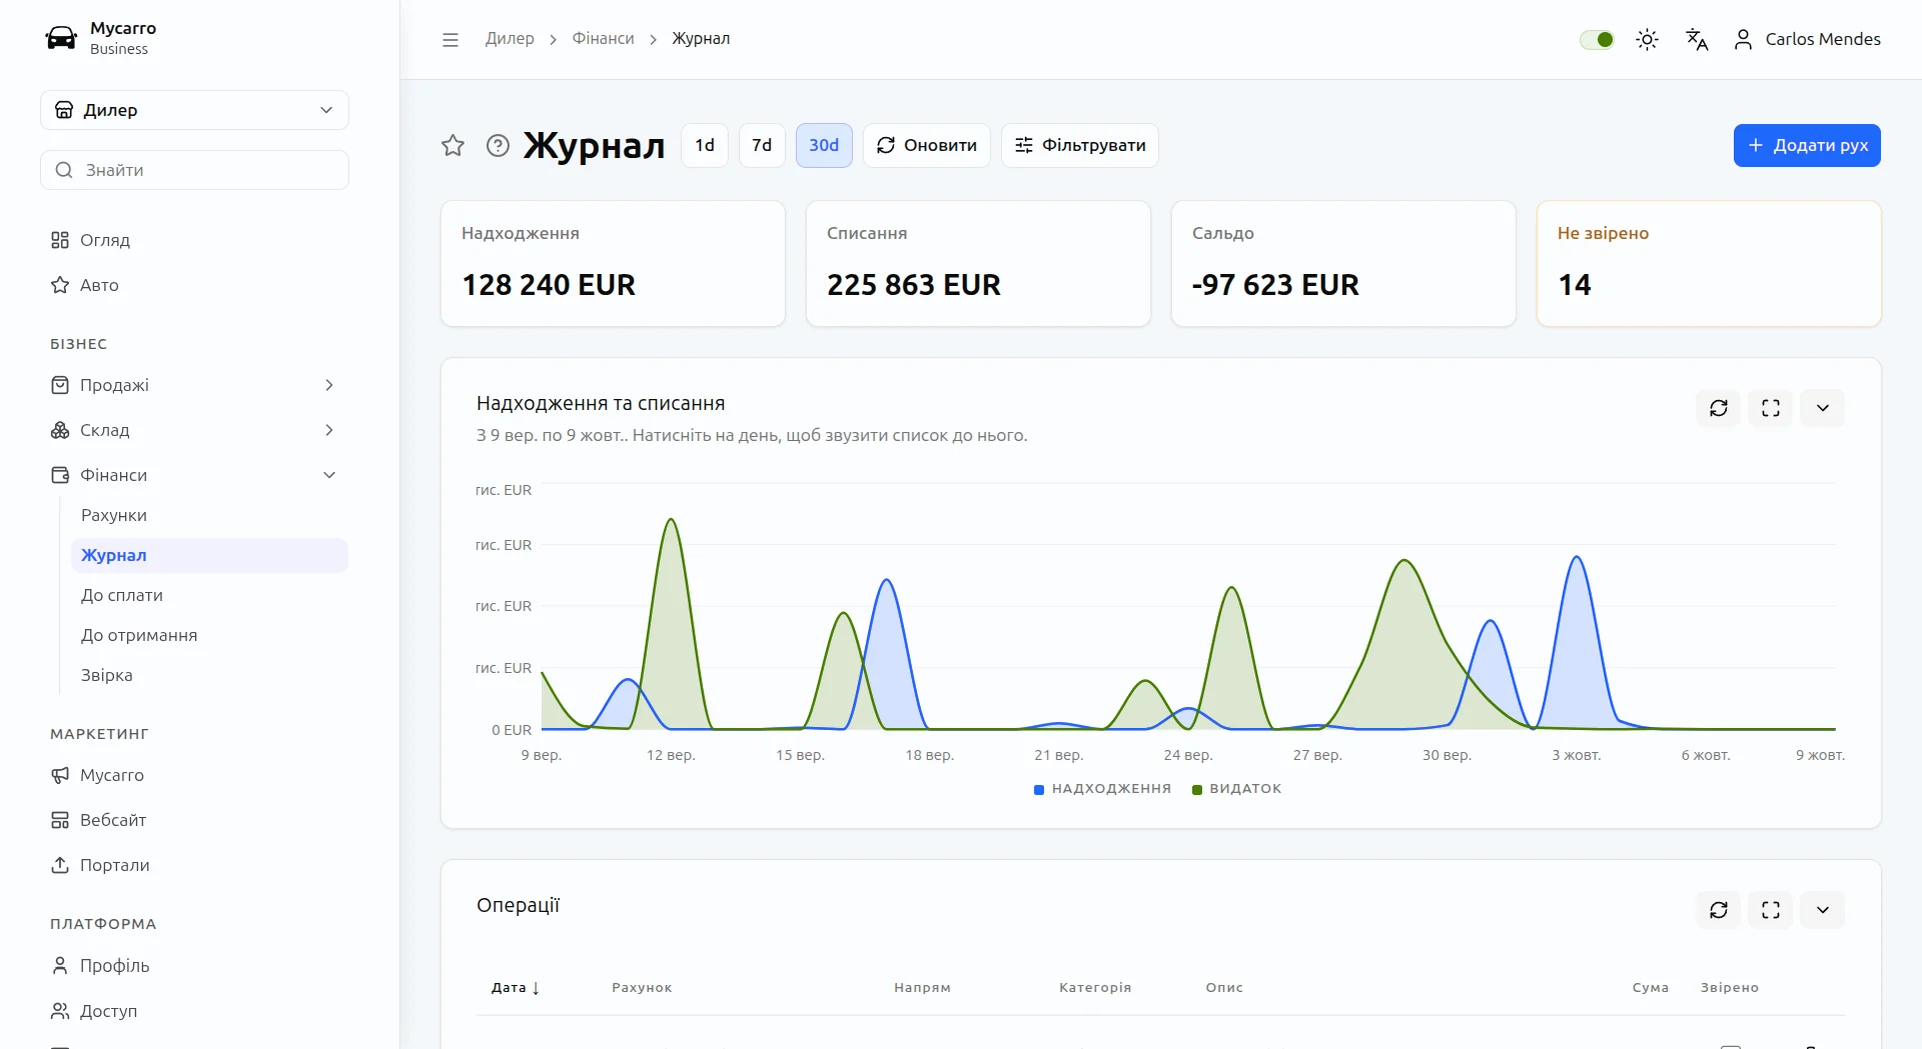This screenshot has width=1922, height=1049.
Task: Refresh the Надходження та списання chart
Action: (x=1719, y=408)
